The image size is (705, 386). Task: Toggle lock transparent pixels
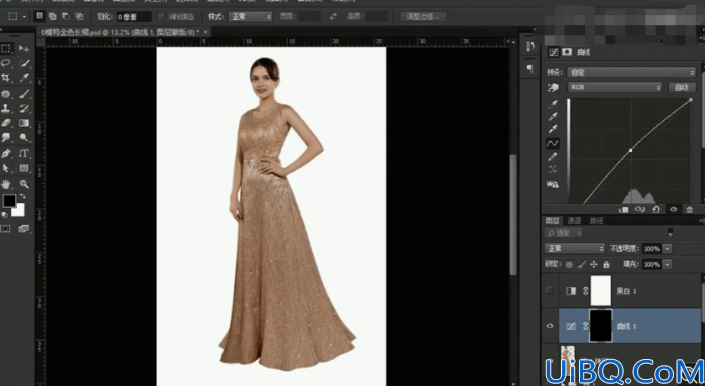[x=569, y=265]
